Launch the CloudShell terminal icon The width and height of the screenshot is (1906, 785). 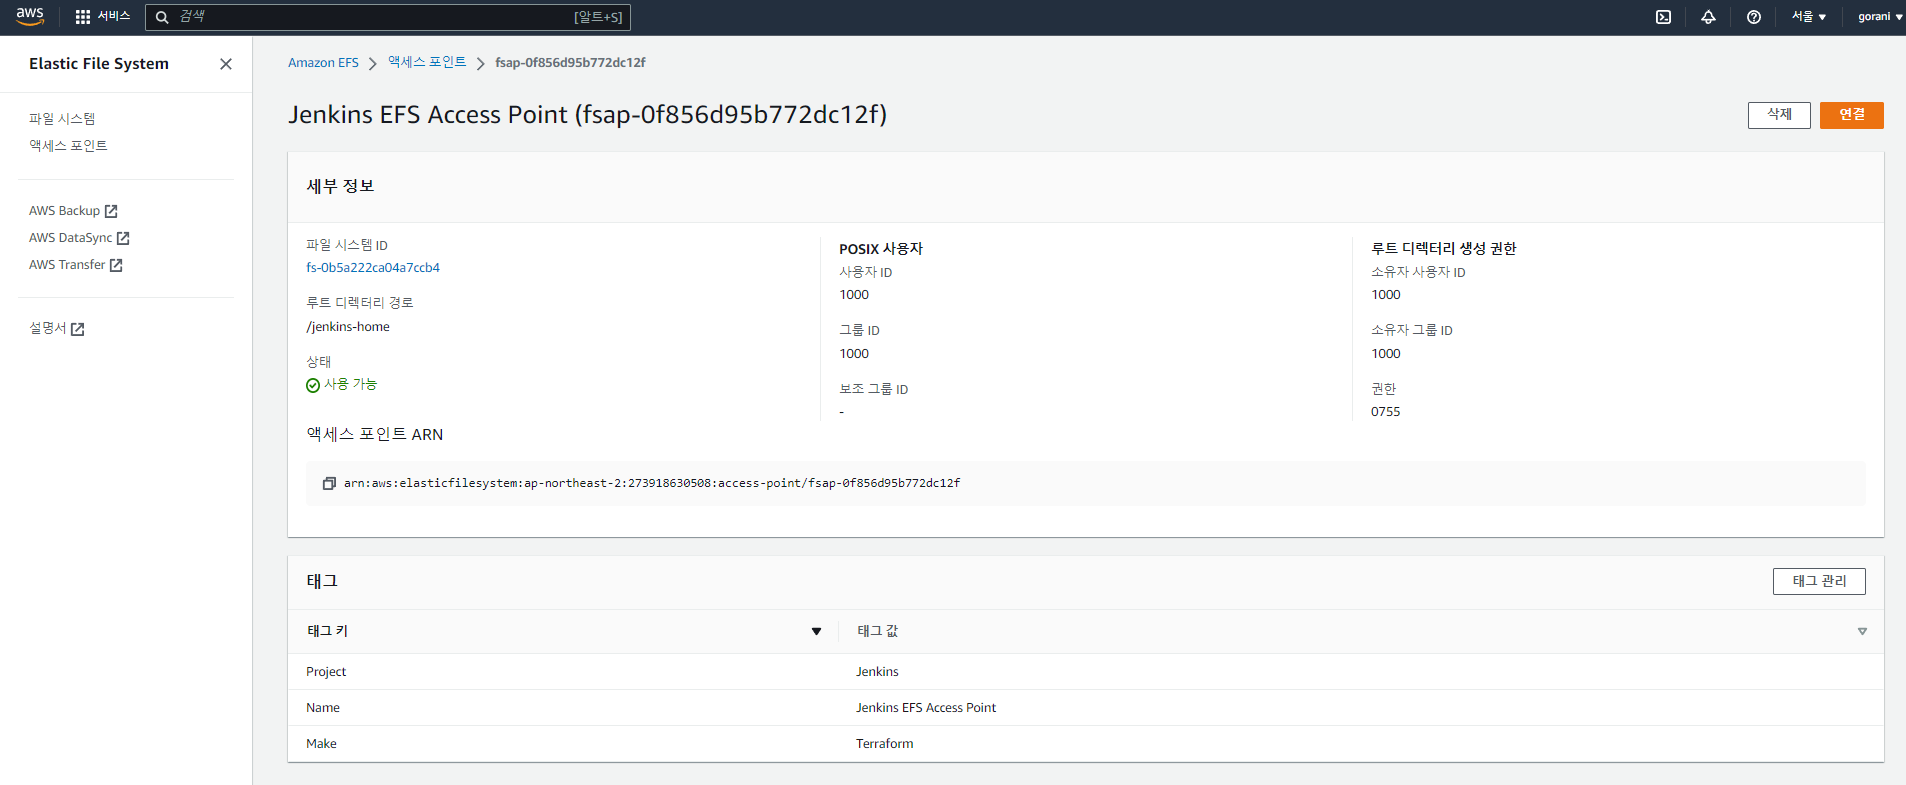1663,17
